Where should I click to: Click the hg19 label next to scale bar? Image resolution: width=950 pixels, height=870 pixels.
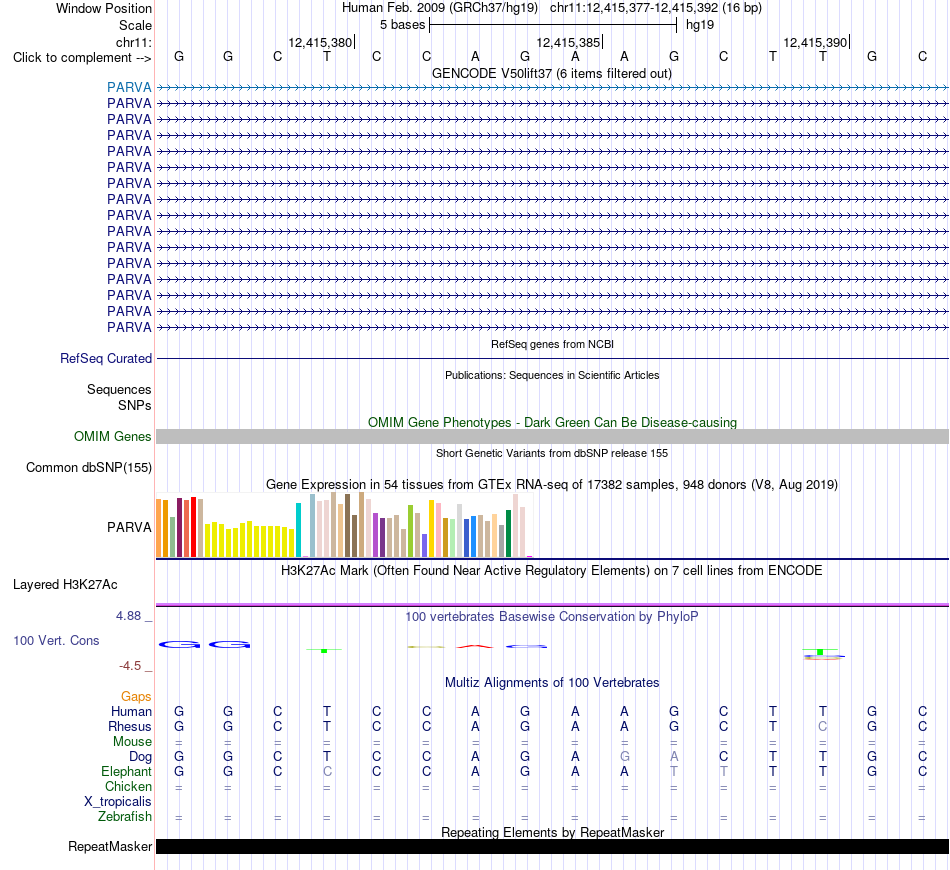pyautogui.click(x=700, y=25)
